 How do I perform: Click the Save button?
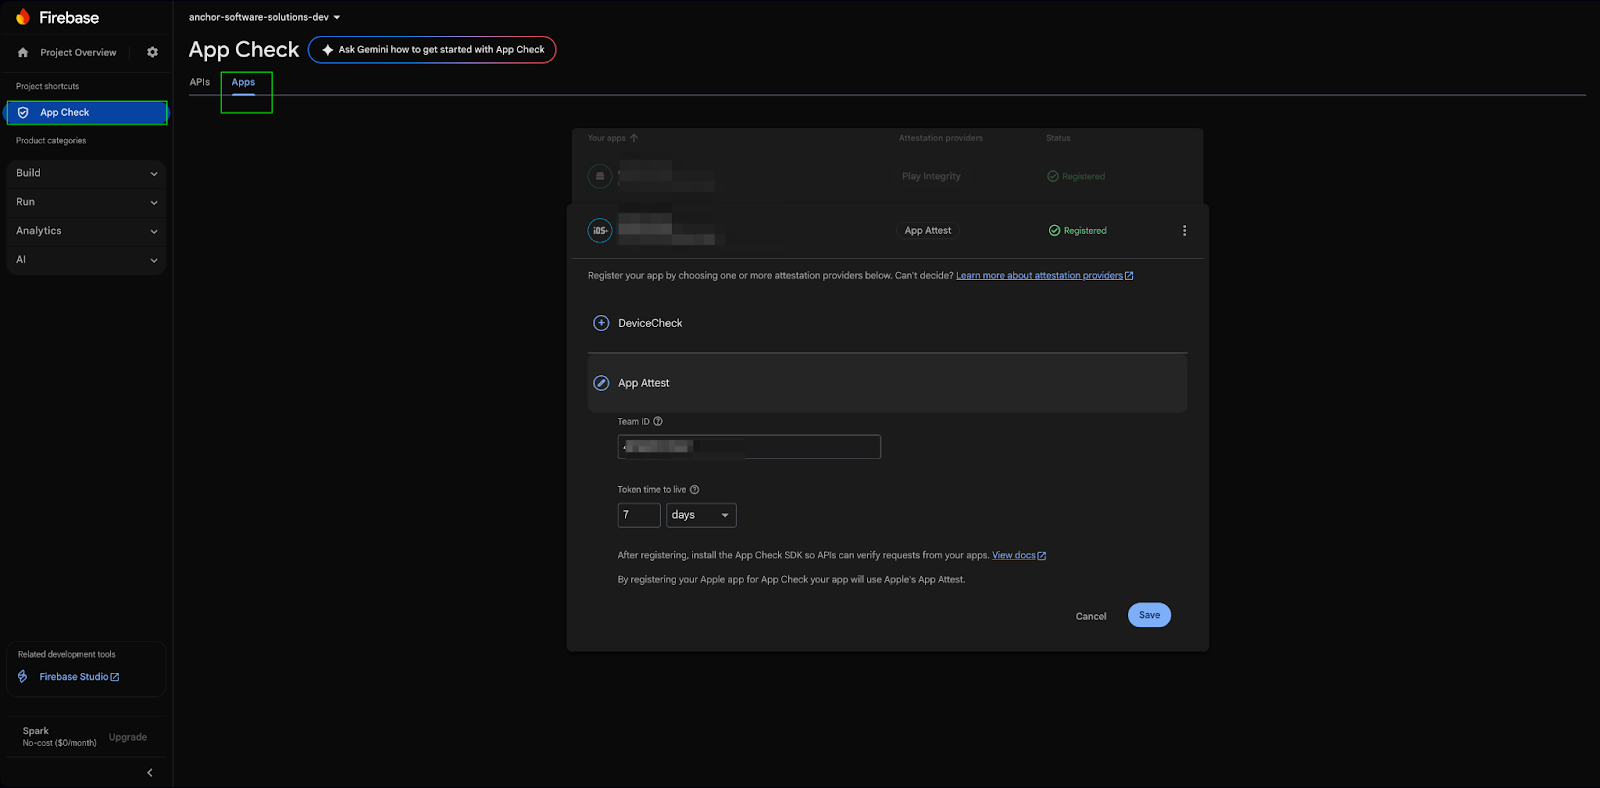(1149, 615)
